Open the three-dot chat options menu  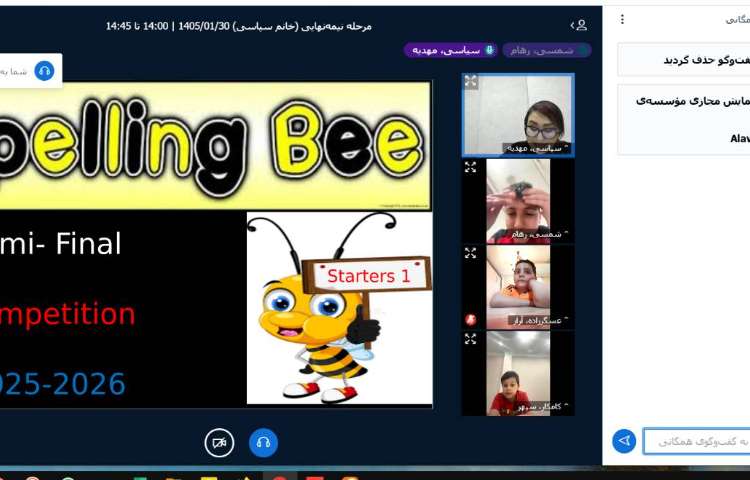[622, 19]
